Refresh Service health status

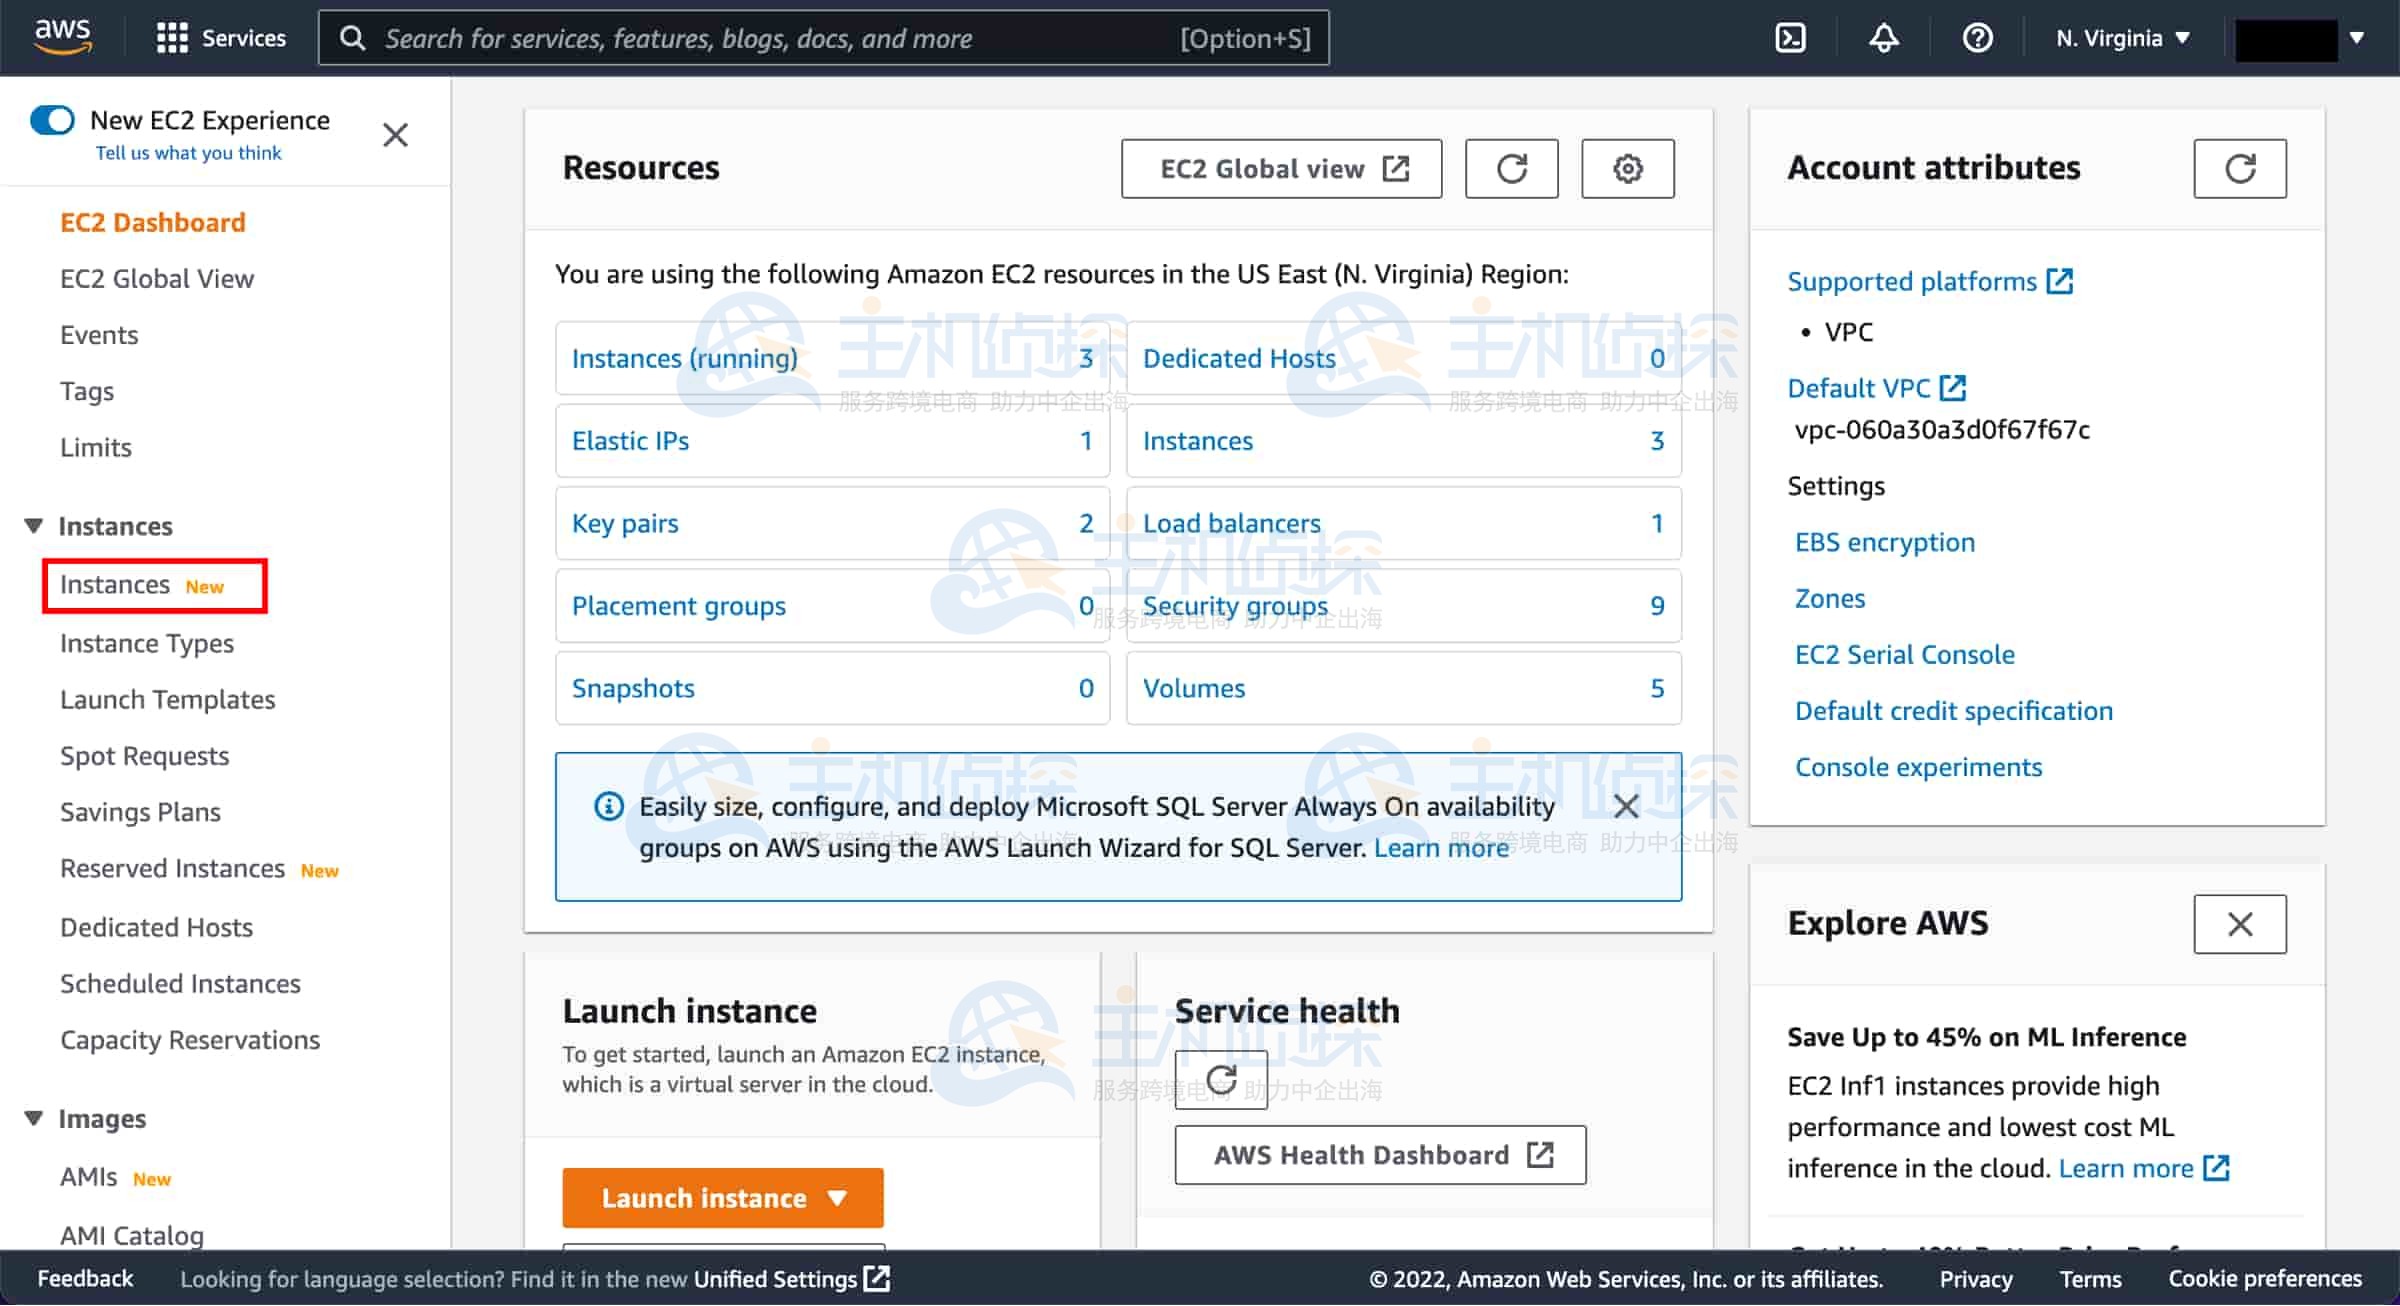click(1220, 1079)
